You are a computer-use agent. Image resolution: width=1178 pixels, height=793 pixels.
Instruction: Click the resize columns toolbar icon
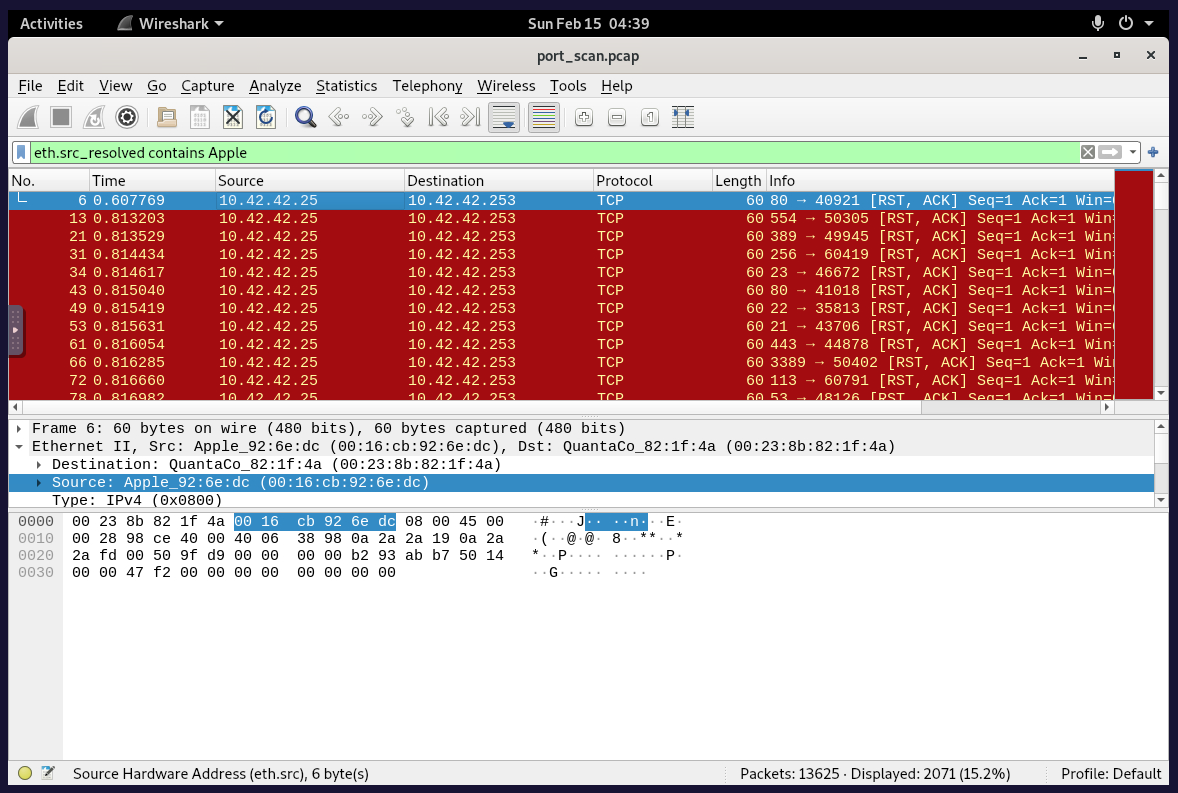(683, 118)
